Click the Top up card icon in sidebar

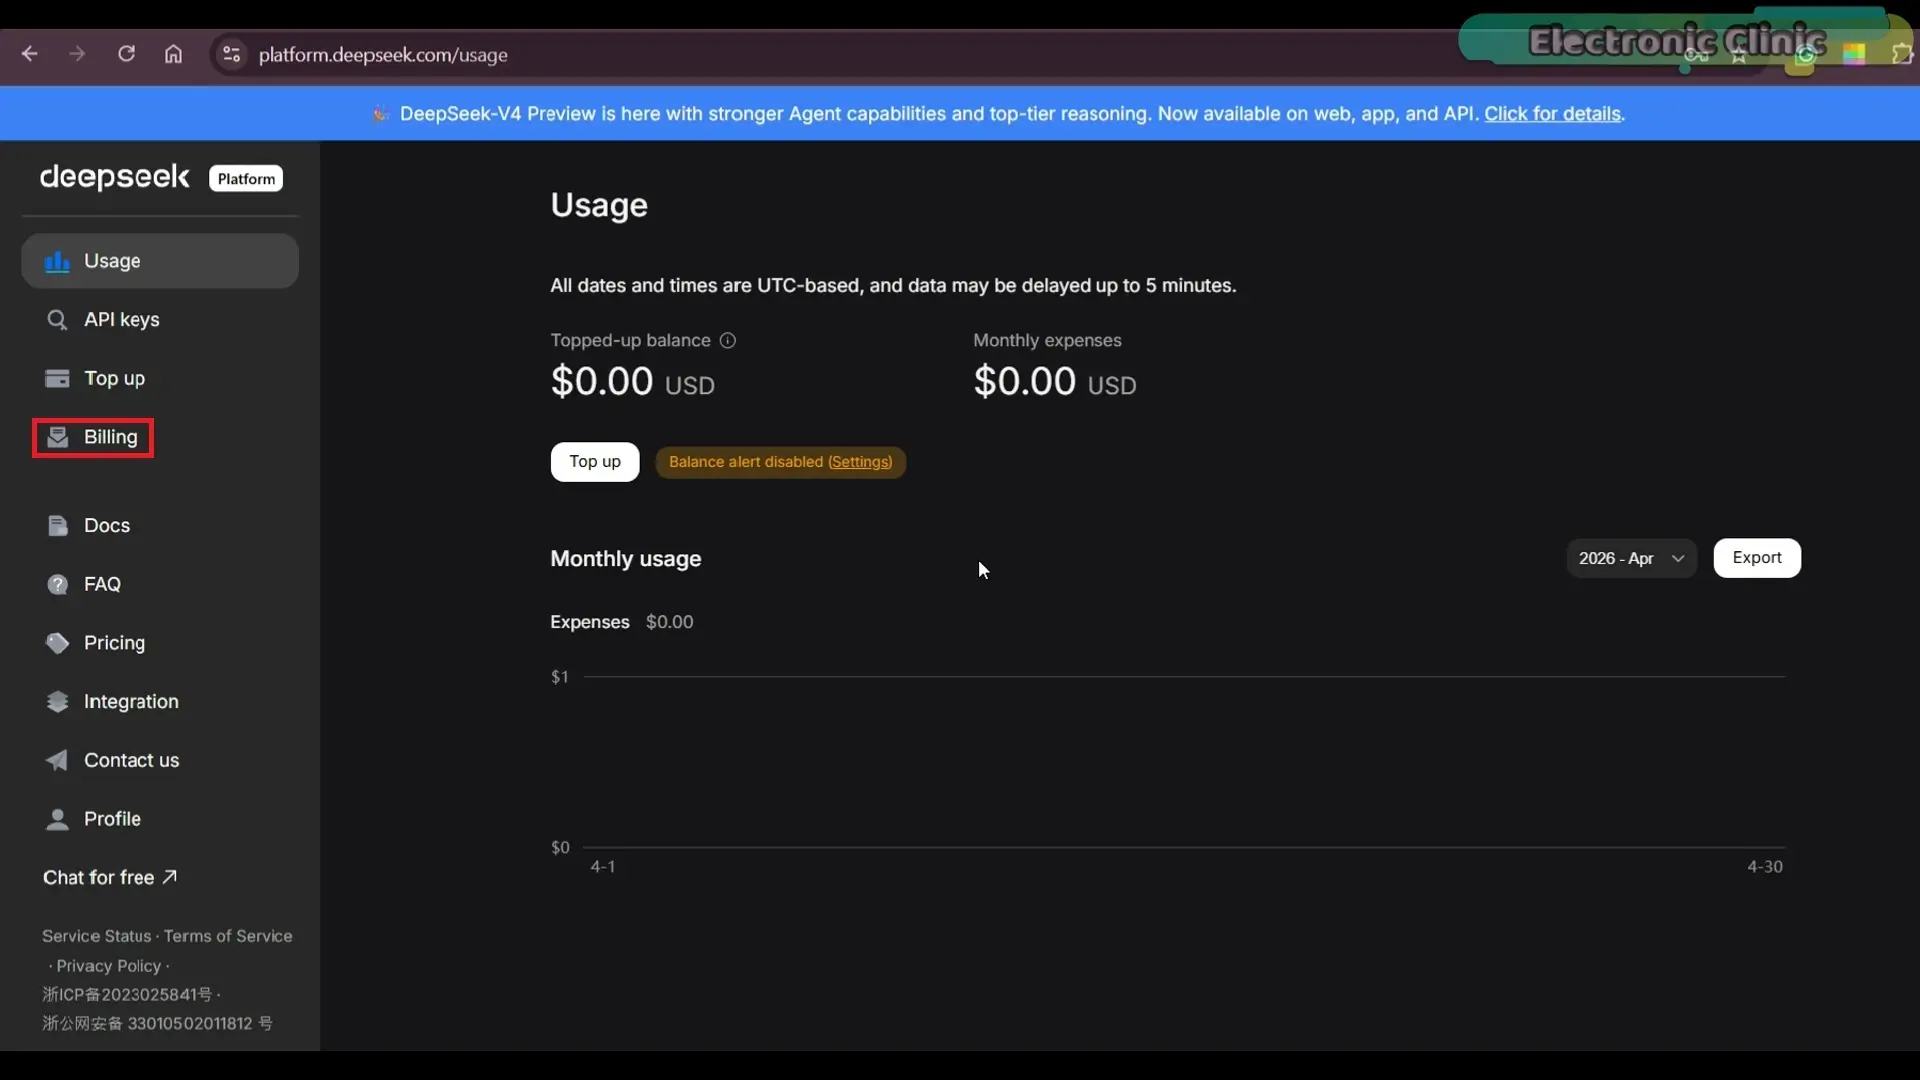(x=57, y=378)
